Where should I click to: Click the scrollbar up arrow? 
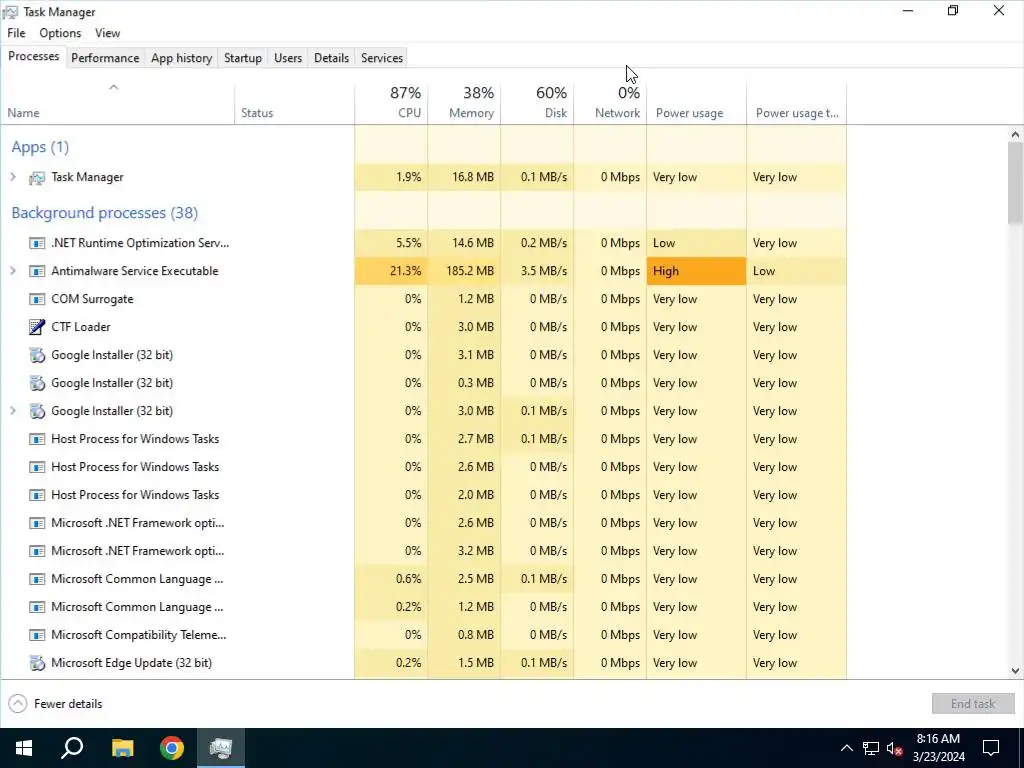pos(1015,135)
